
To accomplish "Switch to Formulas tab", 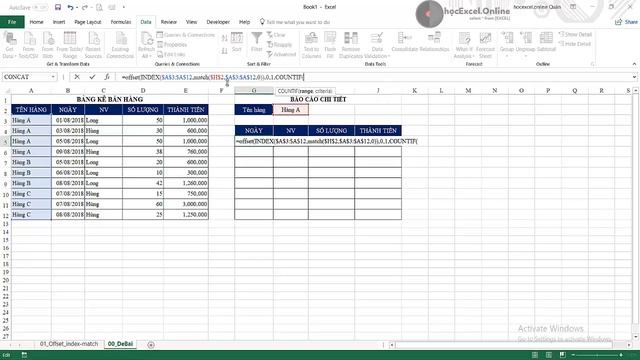I will 121,22.
